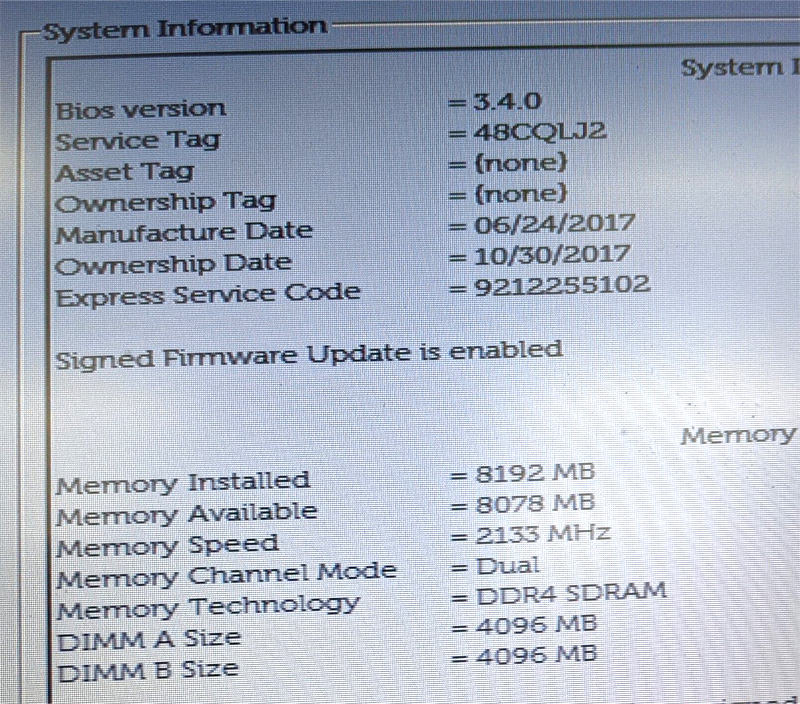This screenshot has height=704, width=800.
Task: Select the Asset Tag label
Action: [125, 172]
